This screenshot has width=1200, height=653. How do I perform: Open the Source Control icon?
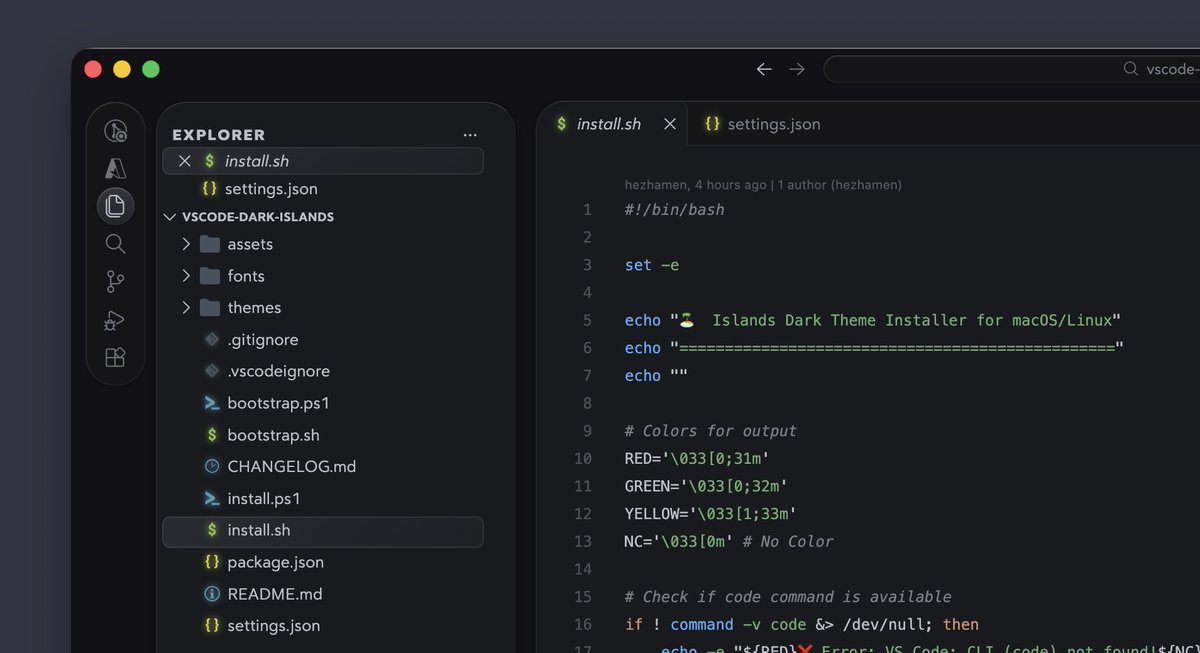point(115,281)
